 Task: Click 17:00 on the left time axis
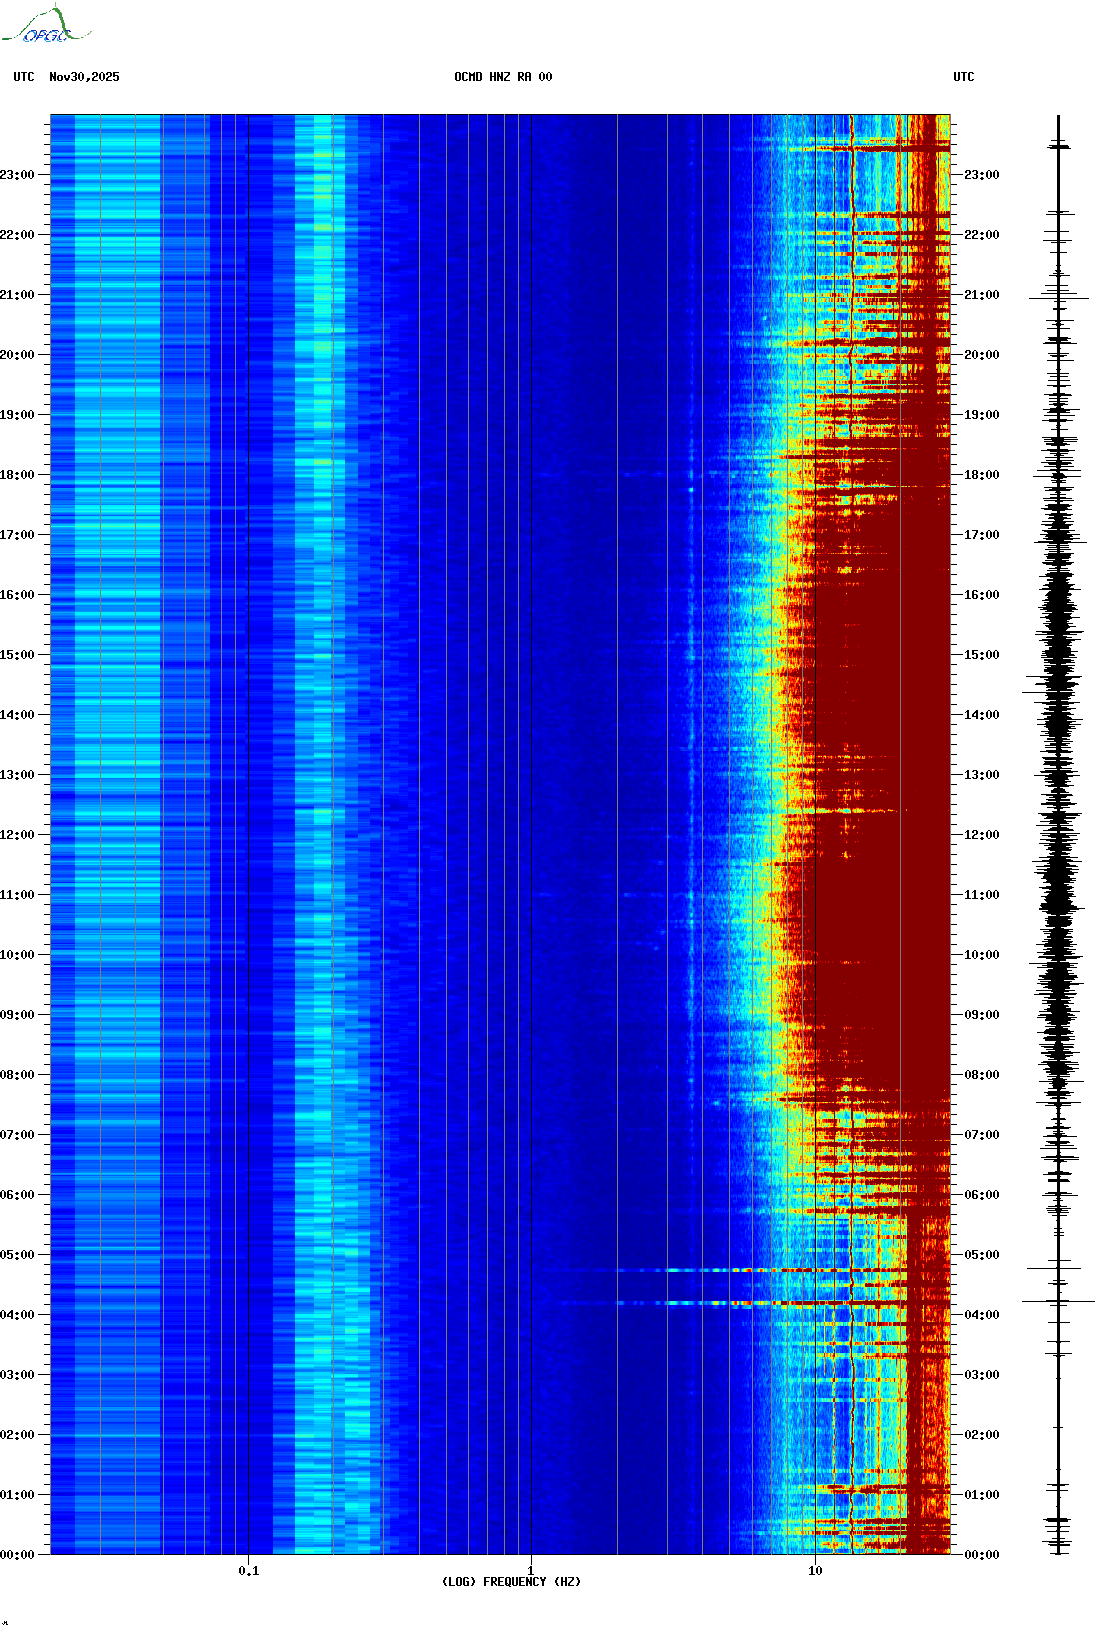click(x=17, y=535)
